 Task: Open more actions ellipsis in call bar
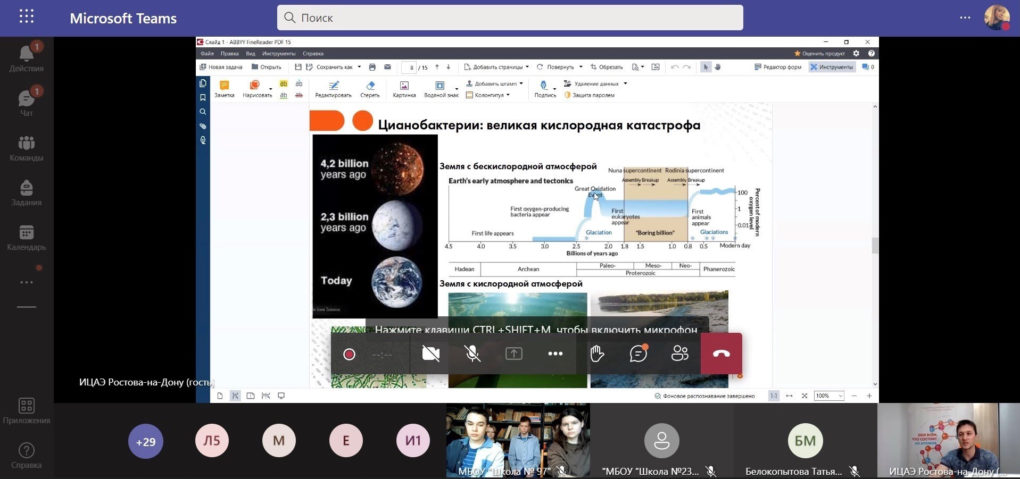point(555,353)
